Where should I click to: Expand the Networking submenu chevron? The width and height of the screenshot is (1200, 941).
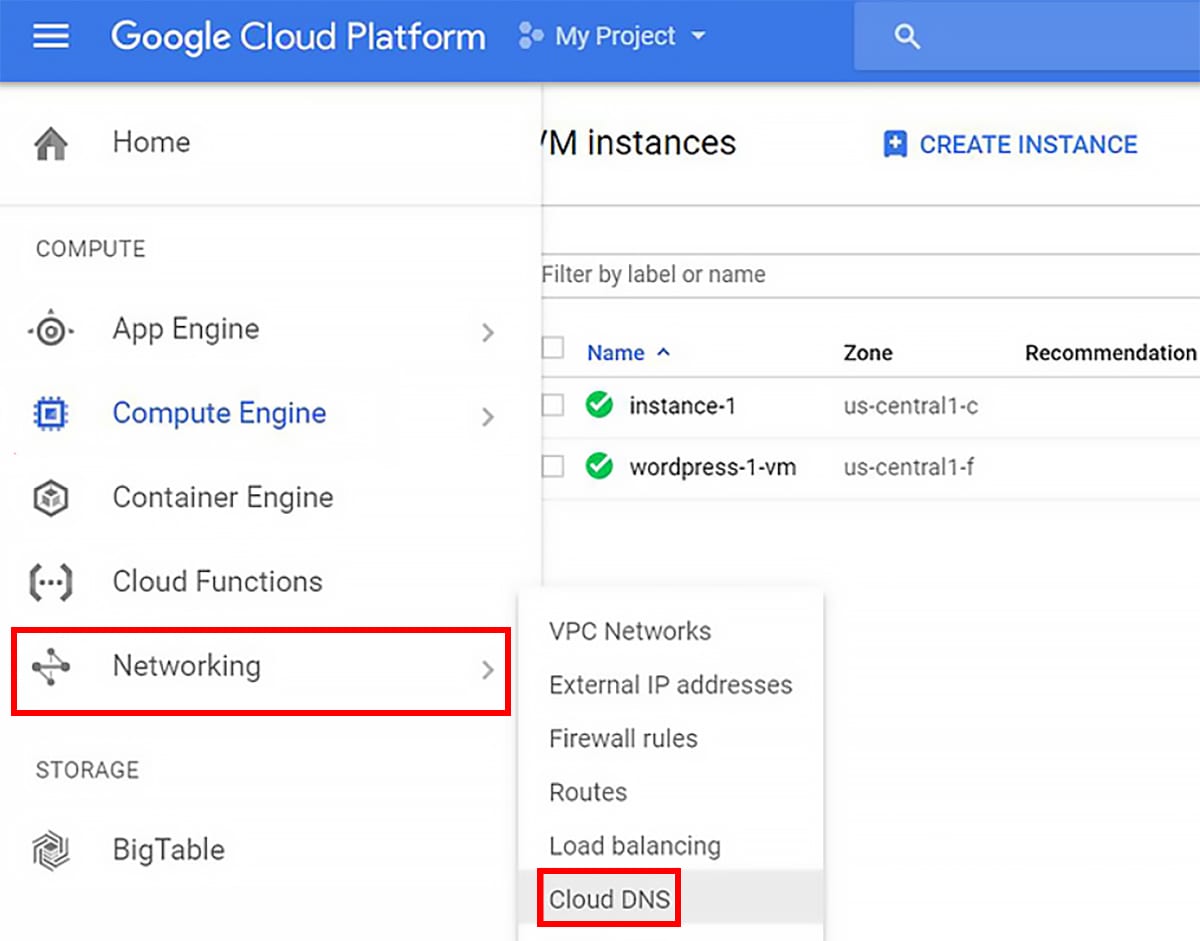[488, 669]
